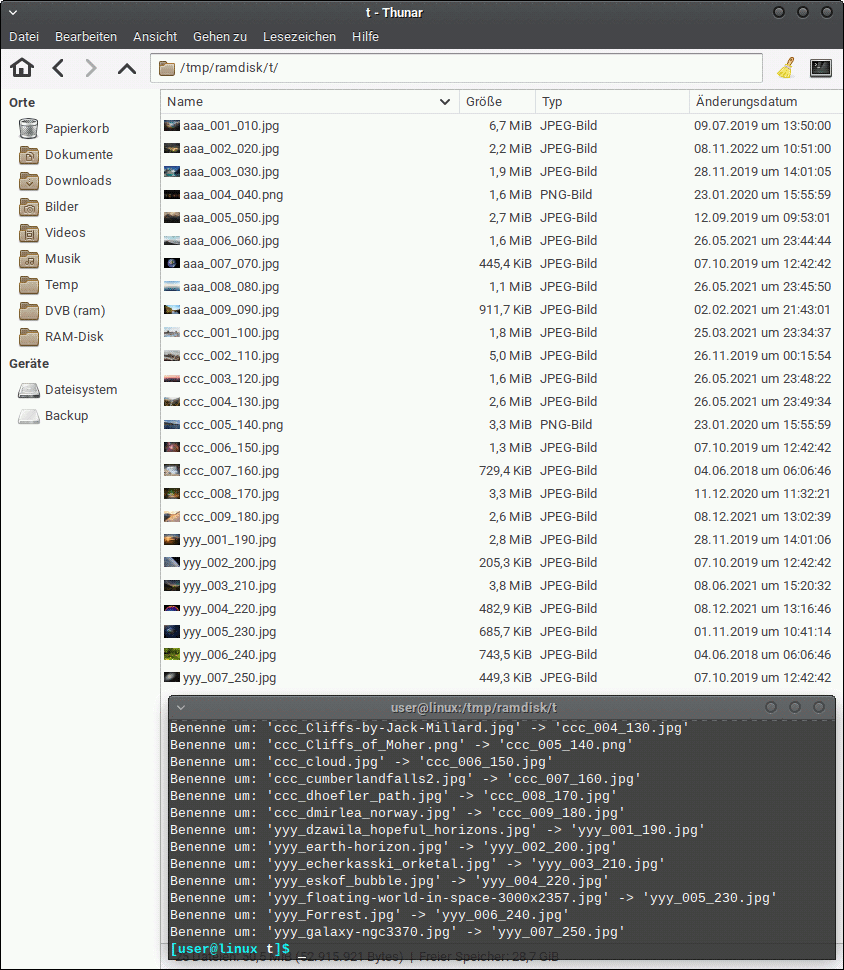Open the Lesezeichen menu
Screen dimensions: 844x970
[299, 36]
